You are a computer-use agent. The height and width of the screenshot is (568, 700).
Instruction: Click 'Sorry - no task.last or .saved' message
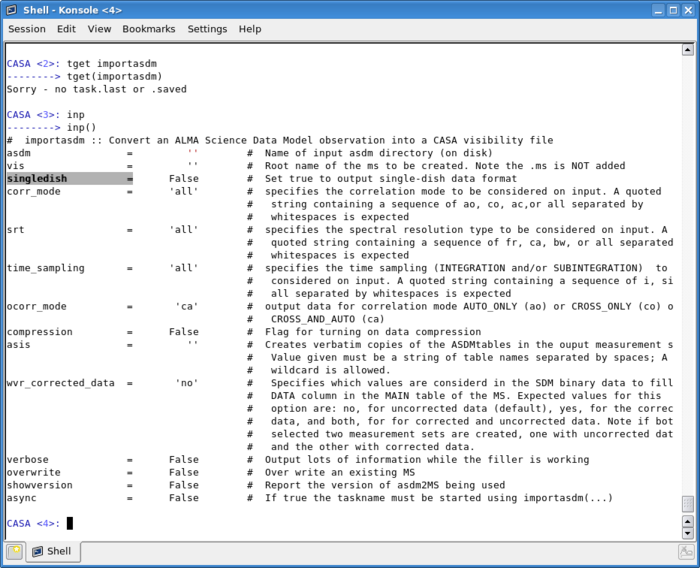(x=96, y=89)
